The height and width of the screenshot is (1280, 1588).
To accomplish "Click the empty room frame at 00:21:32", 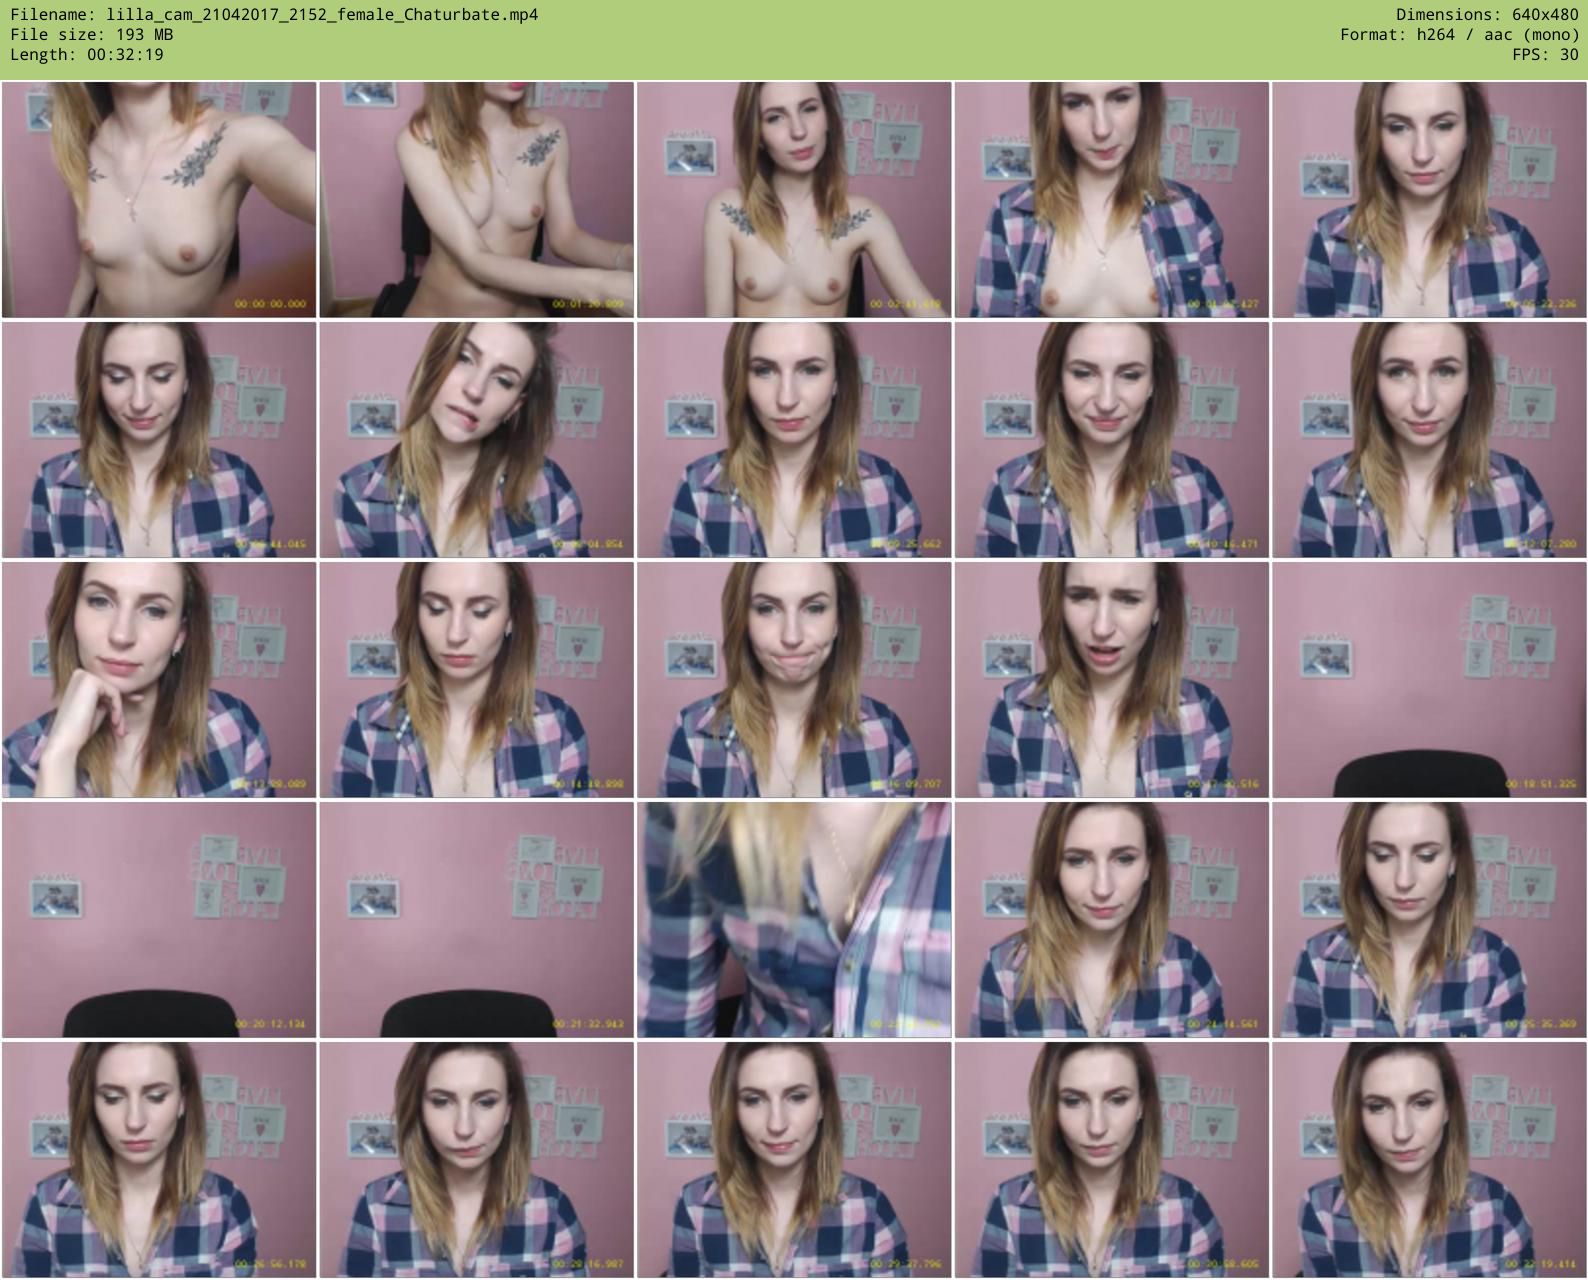I will click(476, 920).
